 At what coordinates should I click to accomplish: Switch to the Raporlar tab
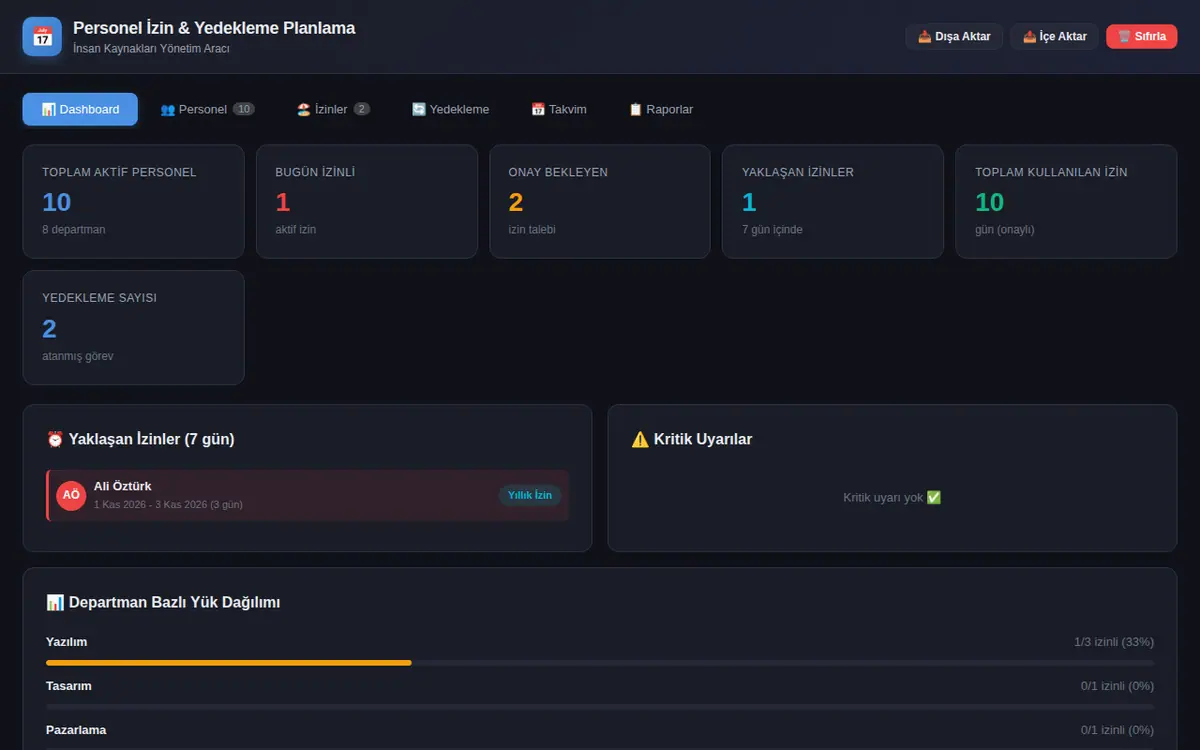pos(660,109)
